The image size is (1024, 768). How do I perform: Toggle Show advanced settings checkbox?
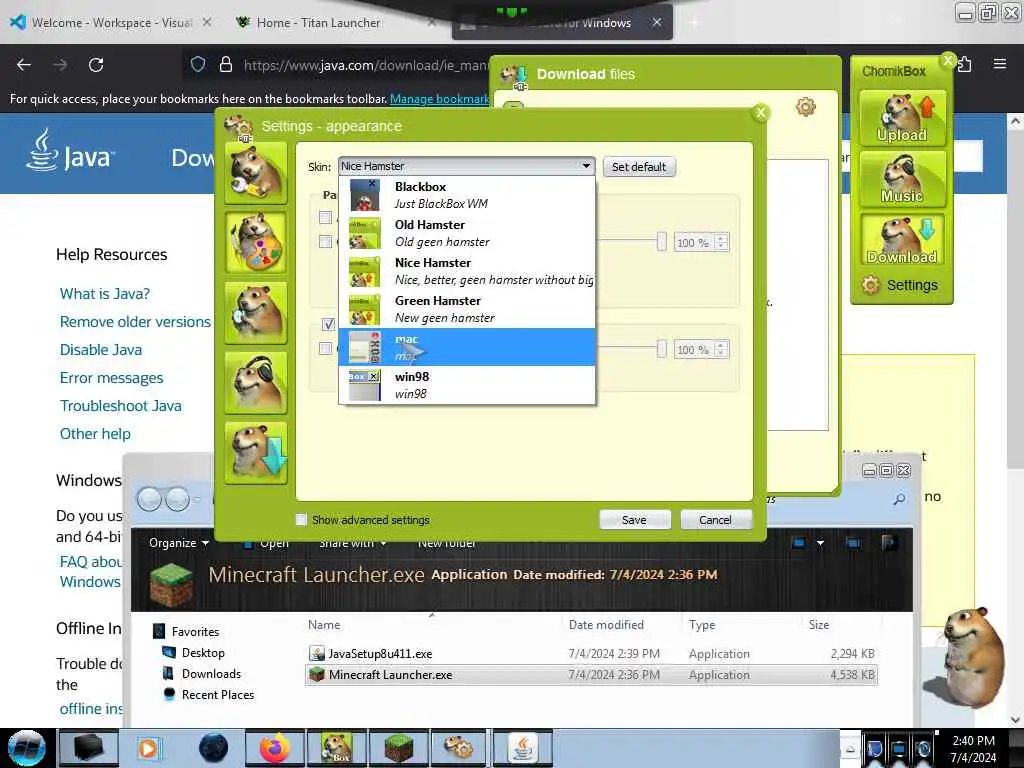click(x=301, y=520)
